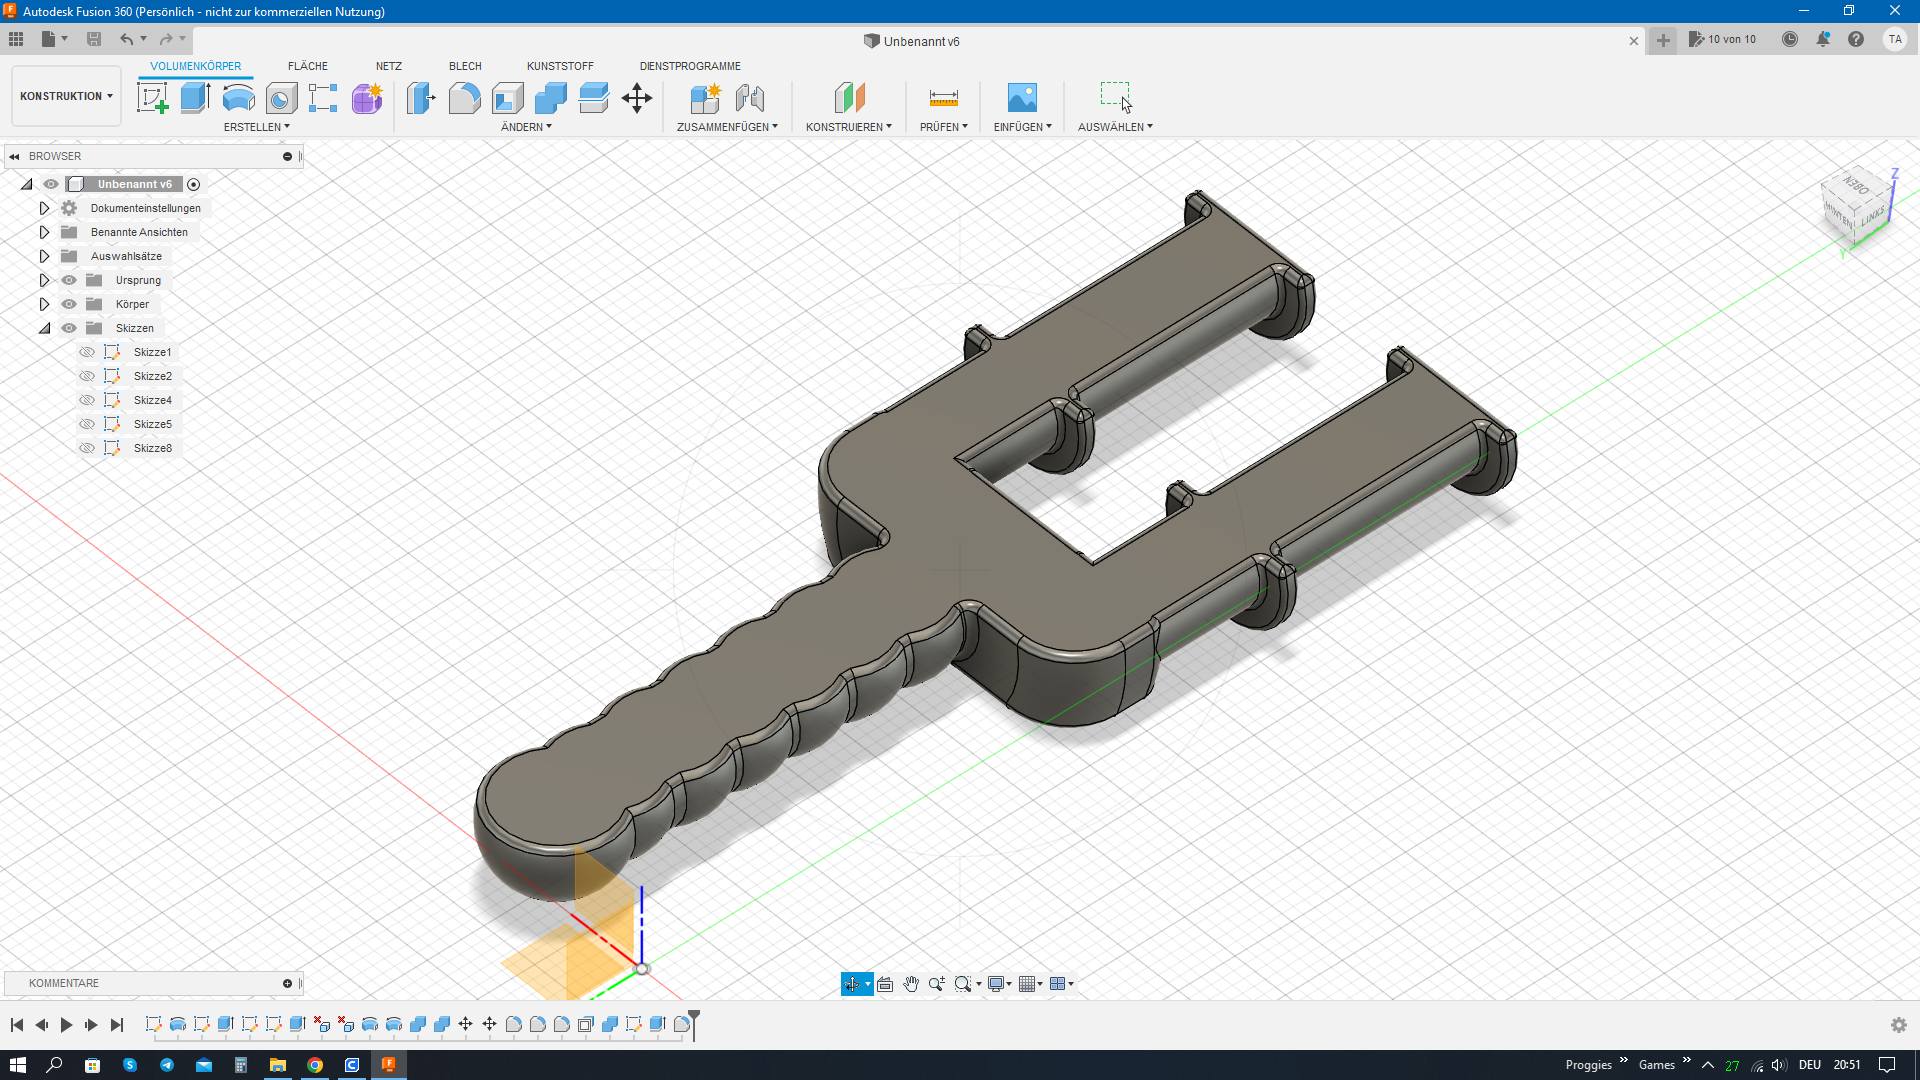The height and width of the screenshot is (1080, 1920).
Task: Hide the Körper folder
Action: pos(69,304)
